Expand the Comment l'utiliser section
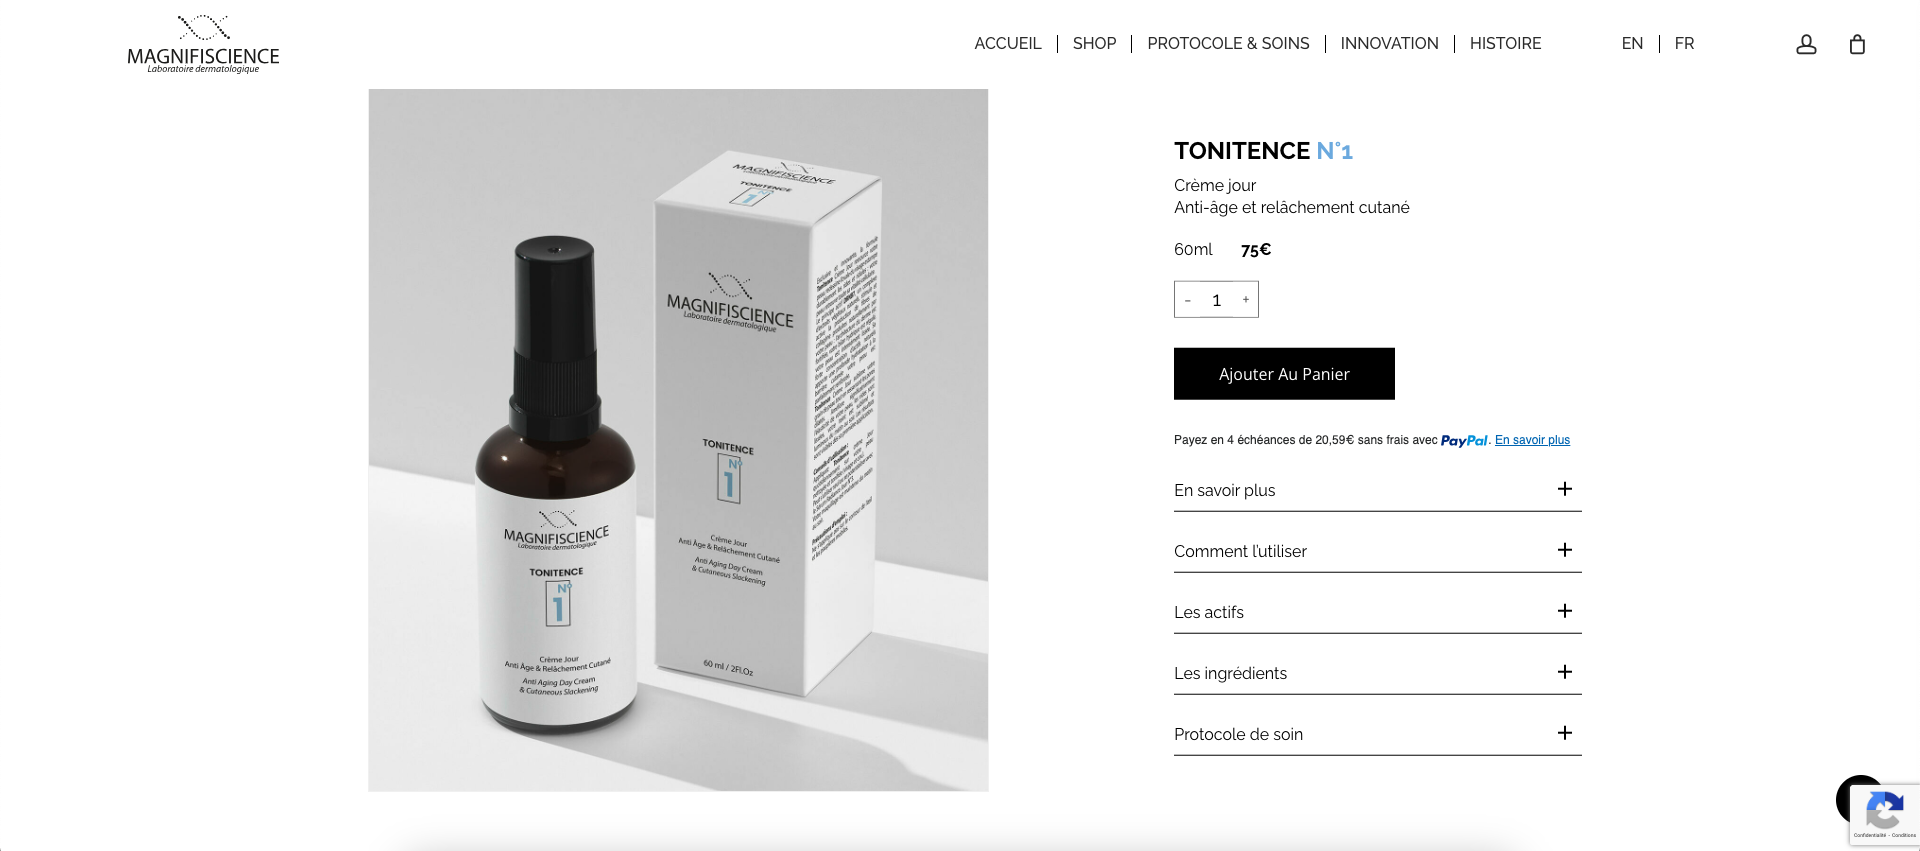 coord(1377,551)
